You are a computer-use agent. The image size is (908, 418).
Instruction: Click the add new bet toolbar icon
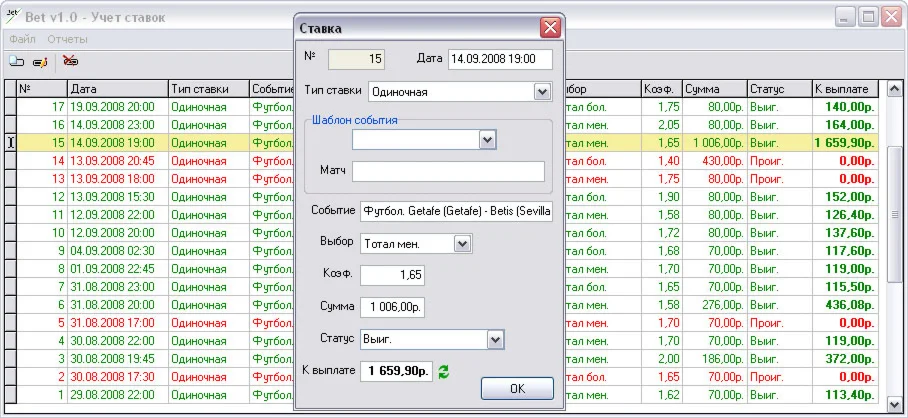tap(17, 62)
